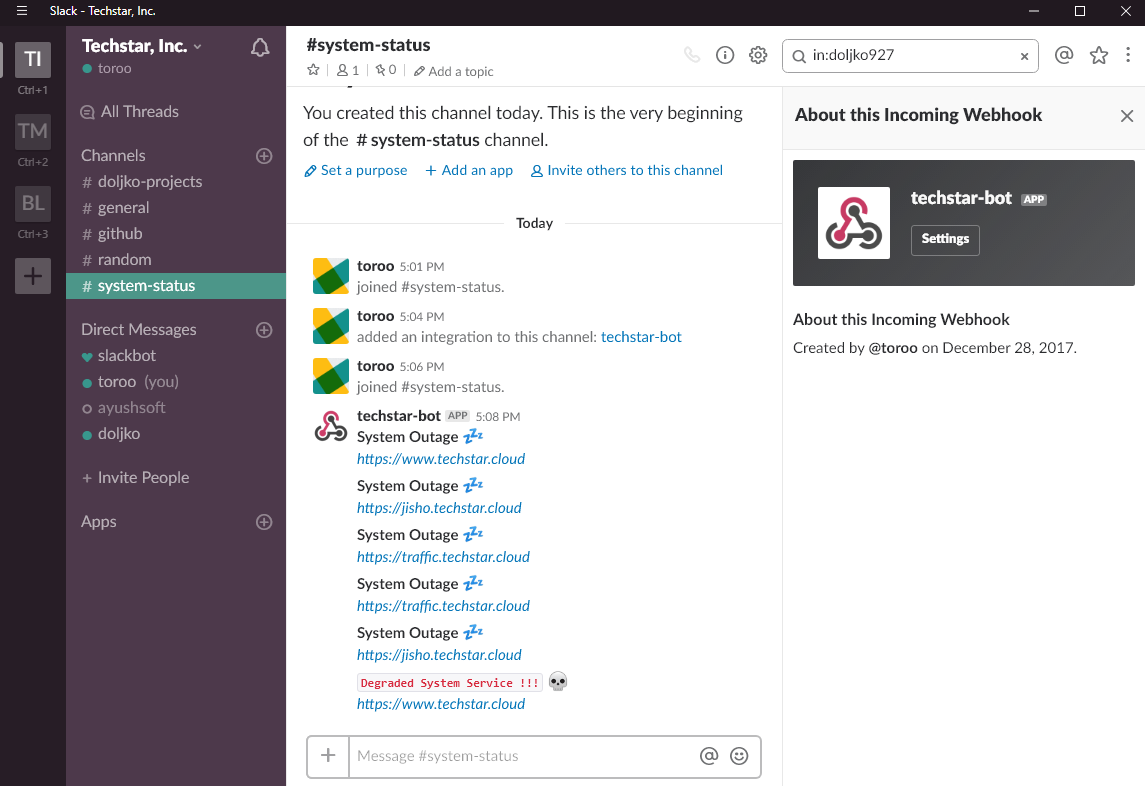1145x786 pixels.
Task: Open techstar.cloud link under Degraded System Service
Action: pos(441,703)
